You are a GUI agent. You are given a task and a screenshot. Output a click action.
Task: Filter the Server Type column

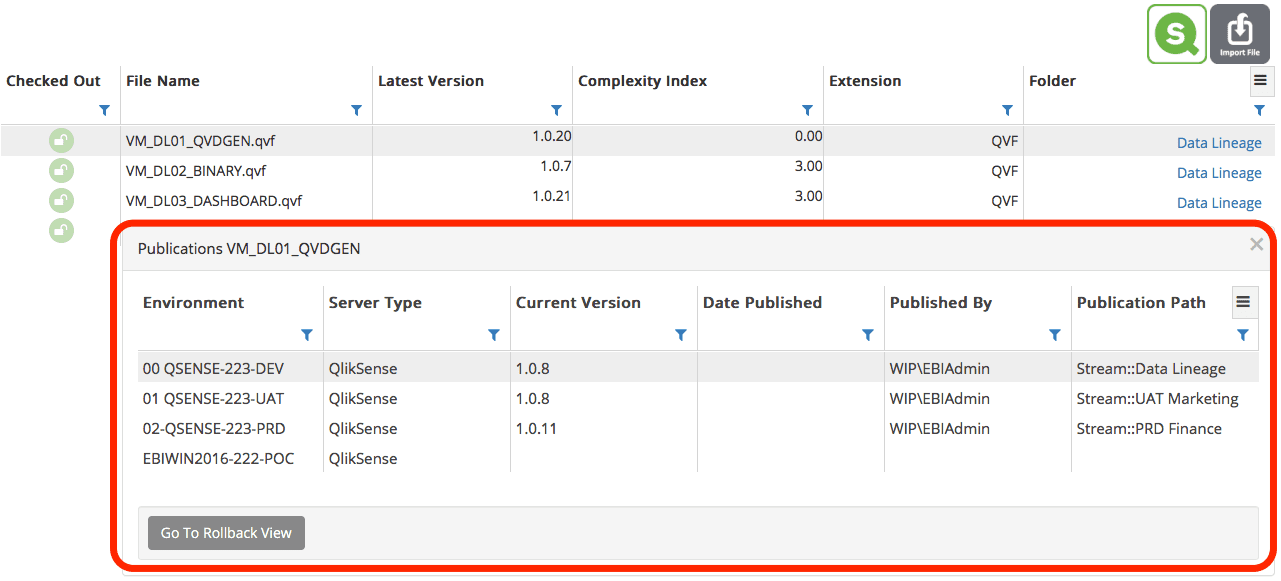click(494, 335)
